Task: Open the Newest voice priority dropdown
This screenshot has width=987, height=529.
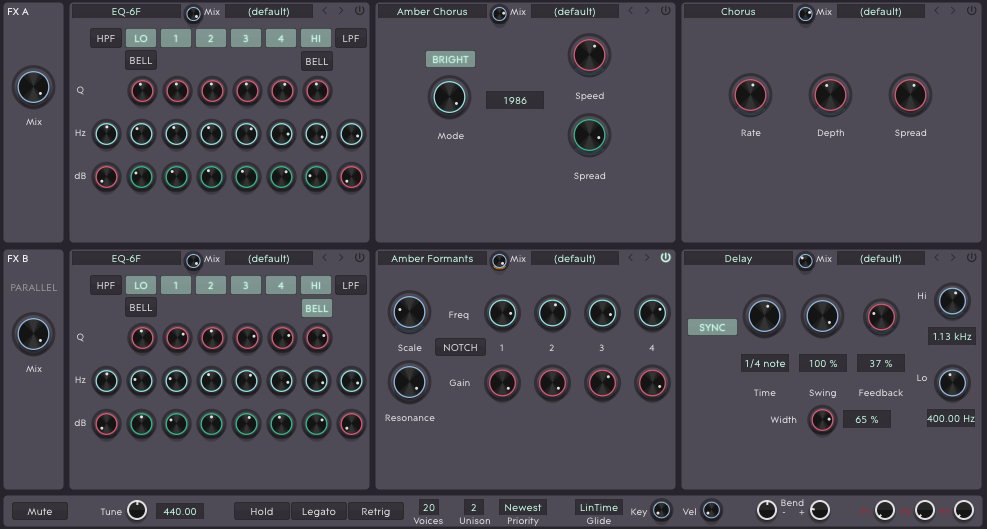Action: tap(523, 507)
